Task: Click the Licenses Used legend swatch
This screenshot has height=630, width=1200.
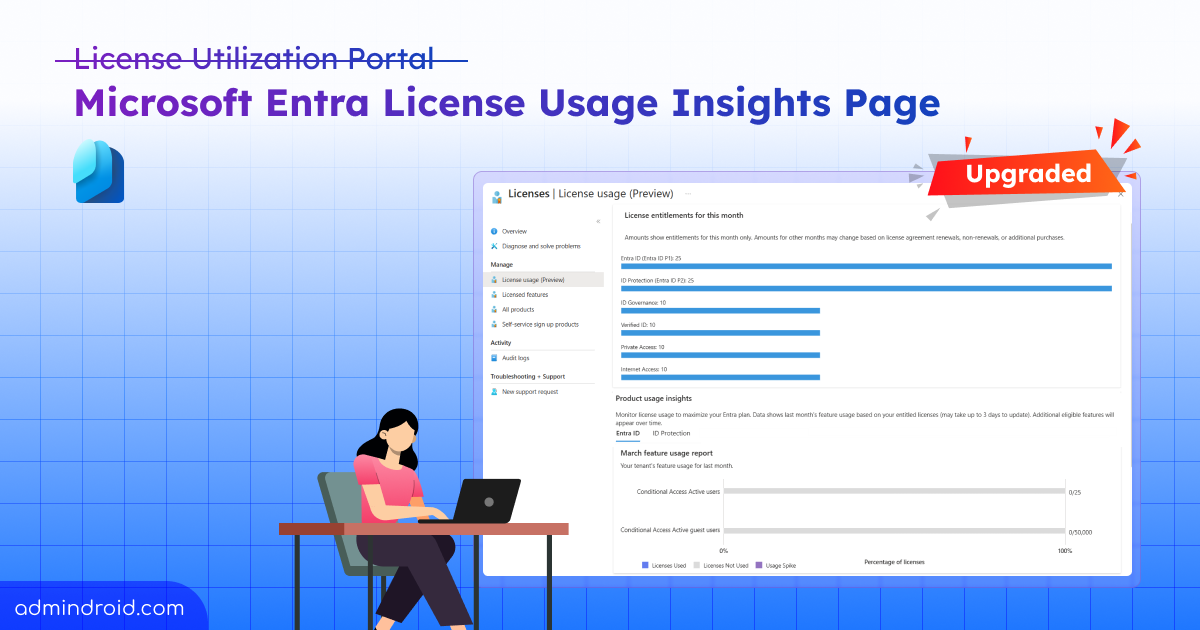Action: click(x=645, y=565)
